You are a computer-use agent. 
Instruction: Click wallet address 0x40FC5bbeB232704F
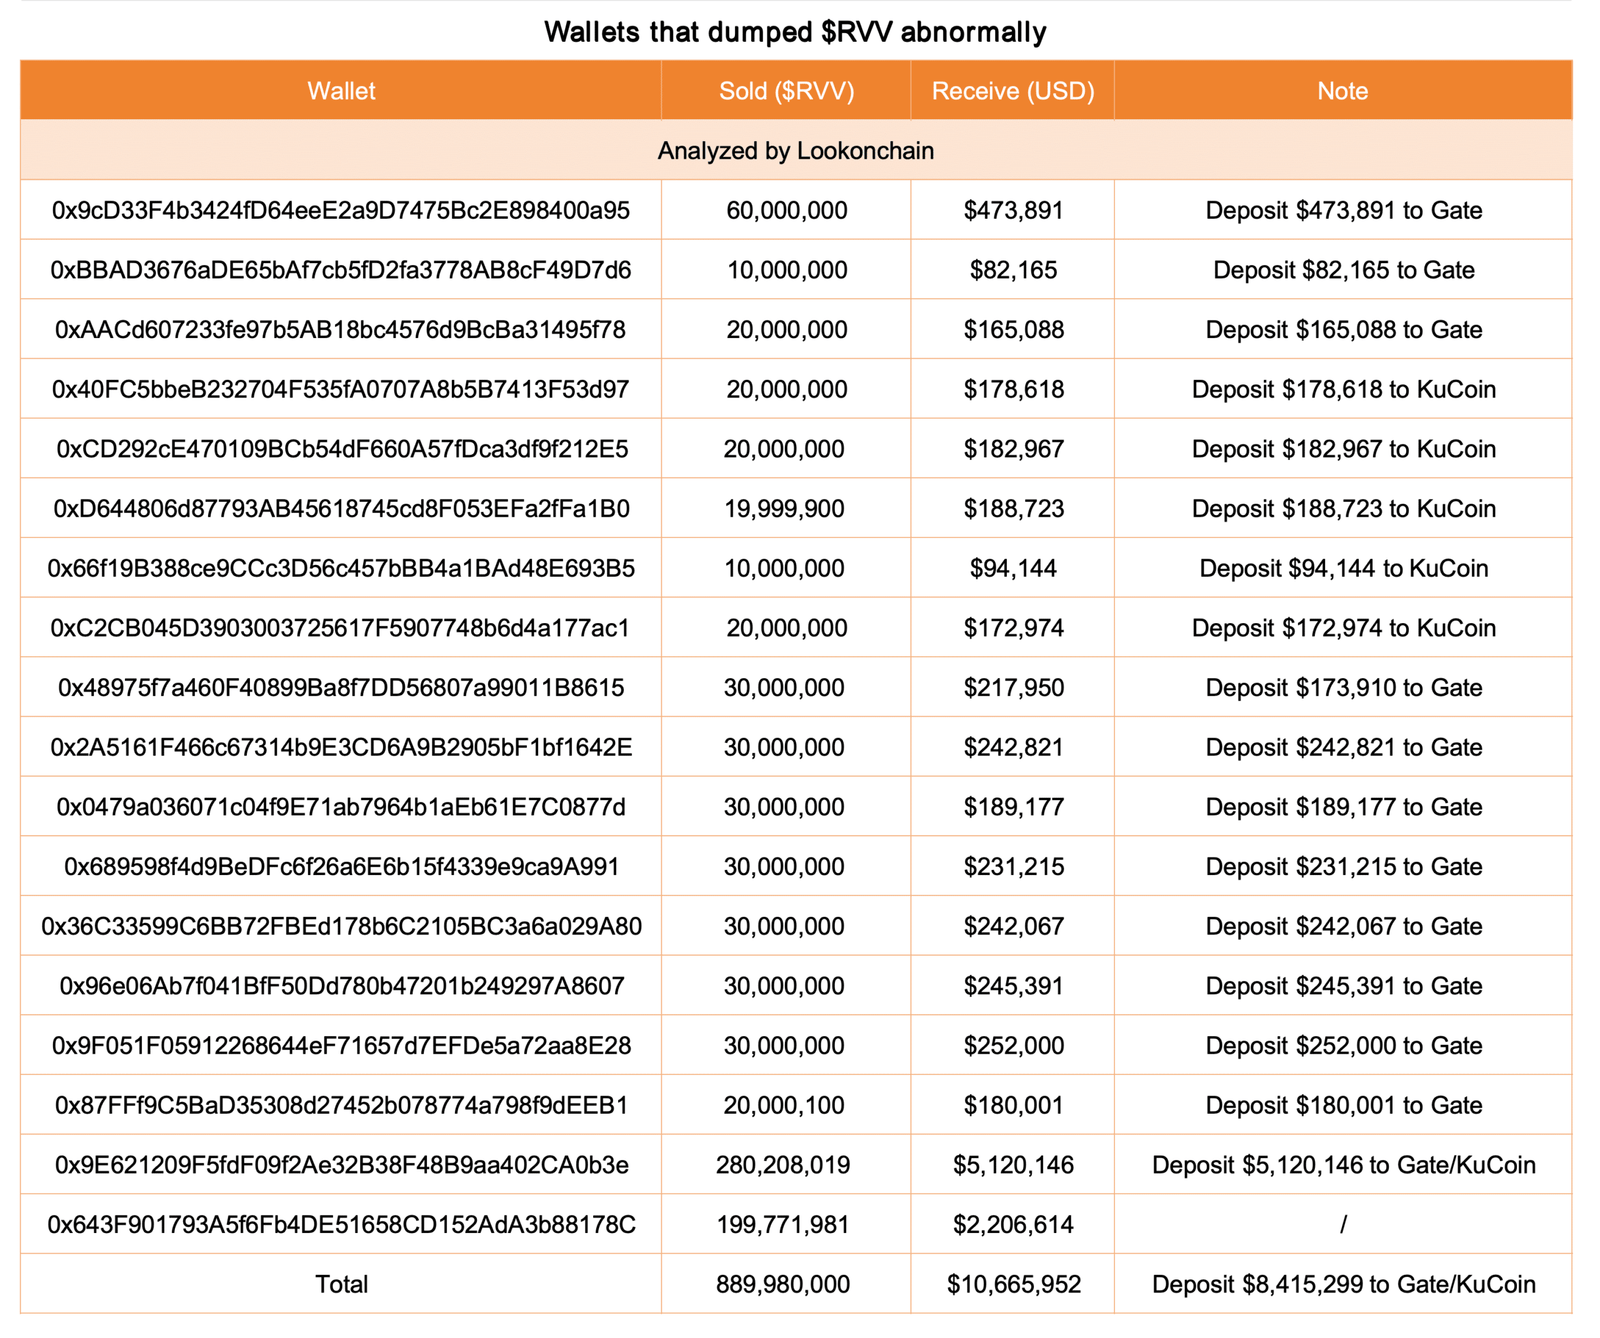coord(341,390)
